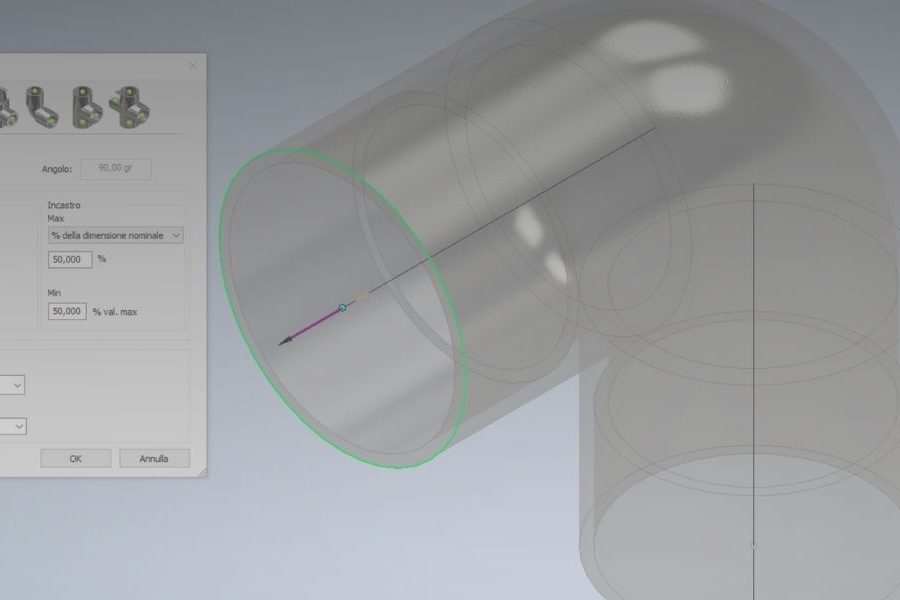Image resolution: width=900 pixels, height=600 pixels.
Task: Select the partially visible fitting icon at left edge
Action: (7, 108)
